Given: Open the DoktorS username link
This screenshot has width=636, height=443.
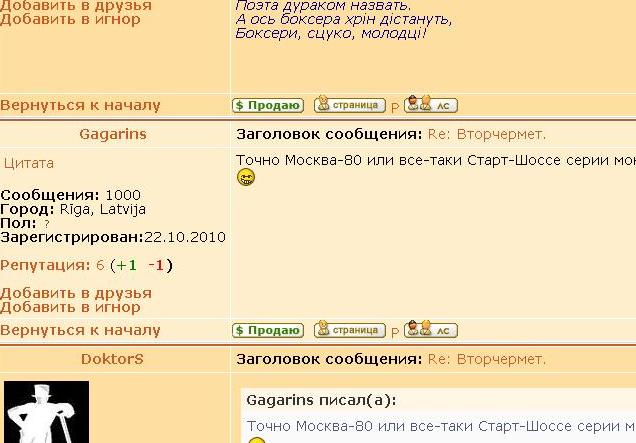Looking at the screenshot, I should point(113,358).
